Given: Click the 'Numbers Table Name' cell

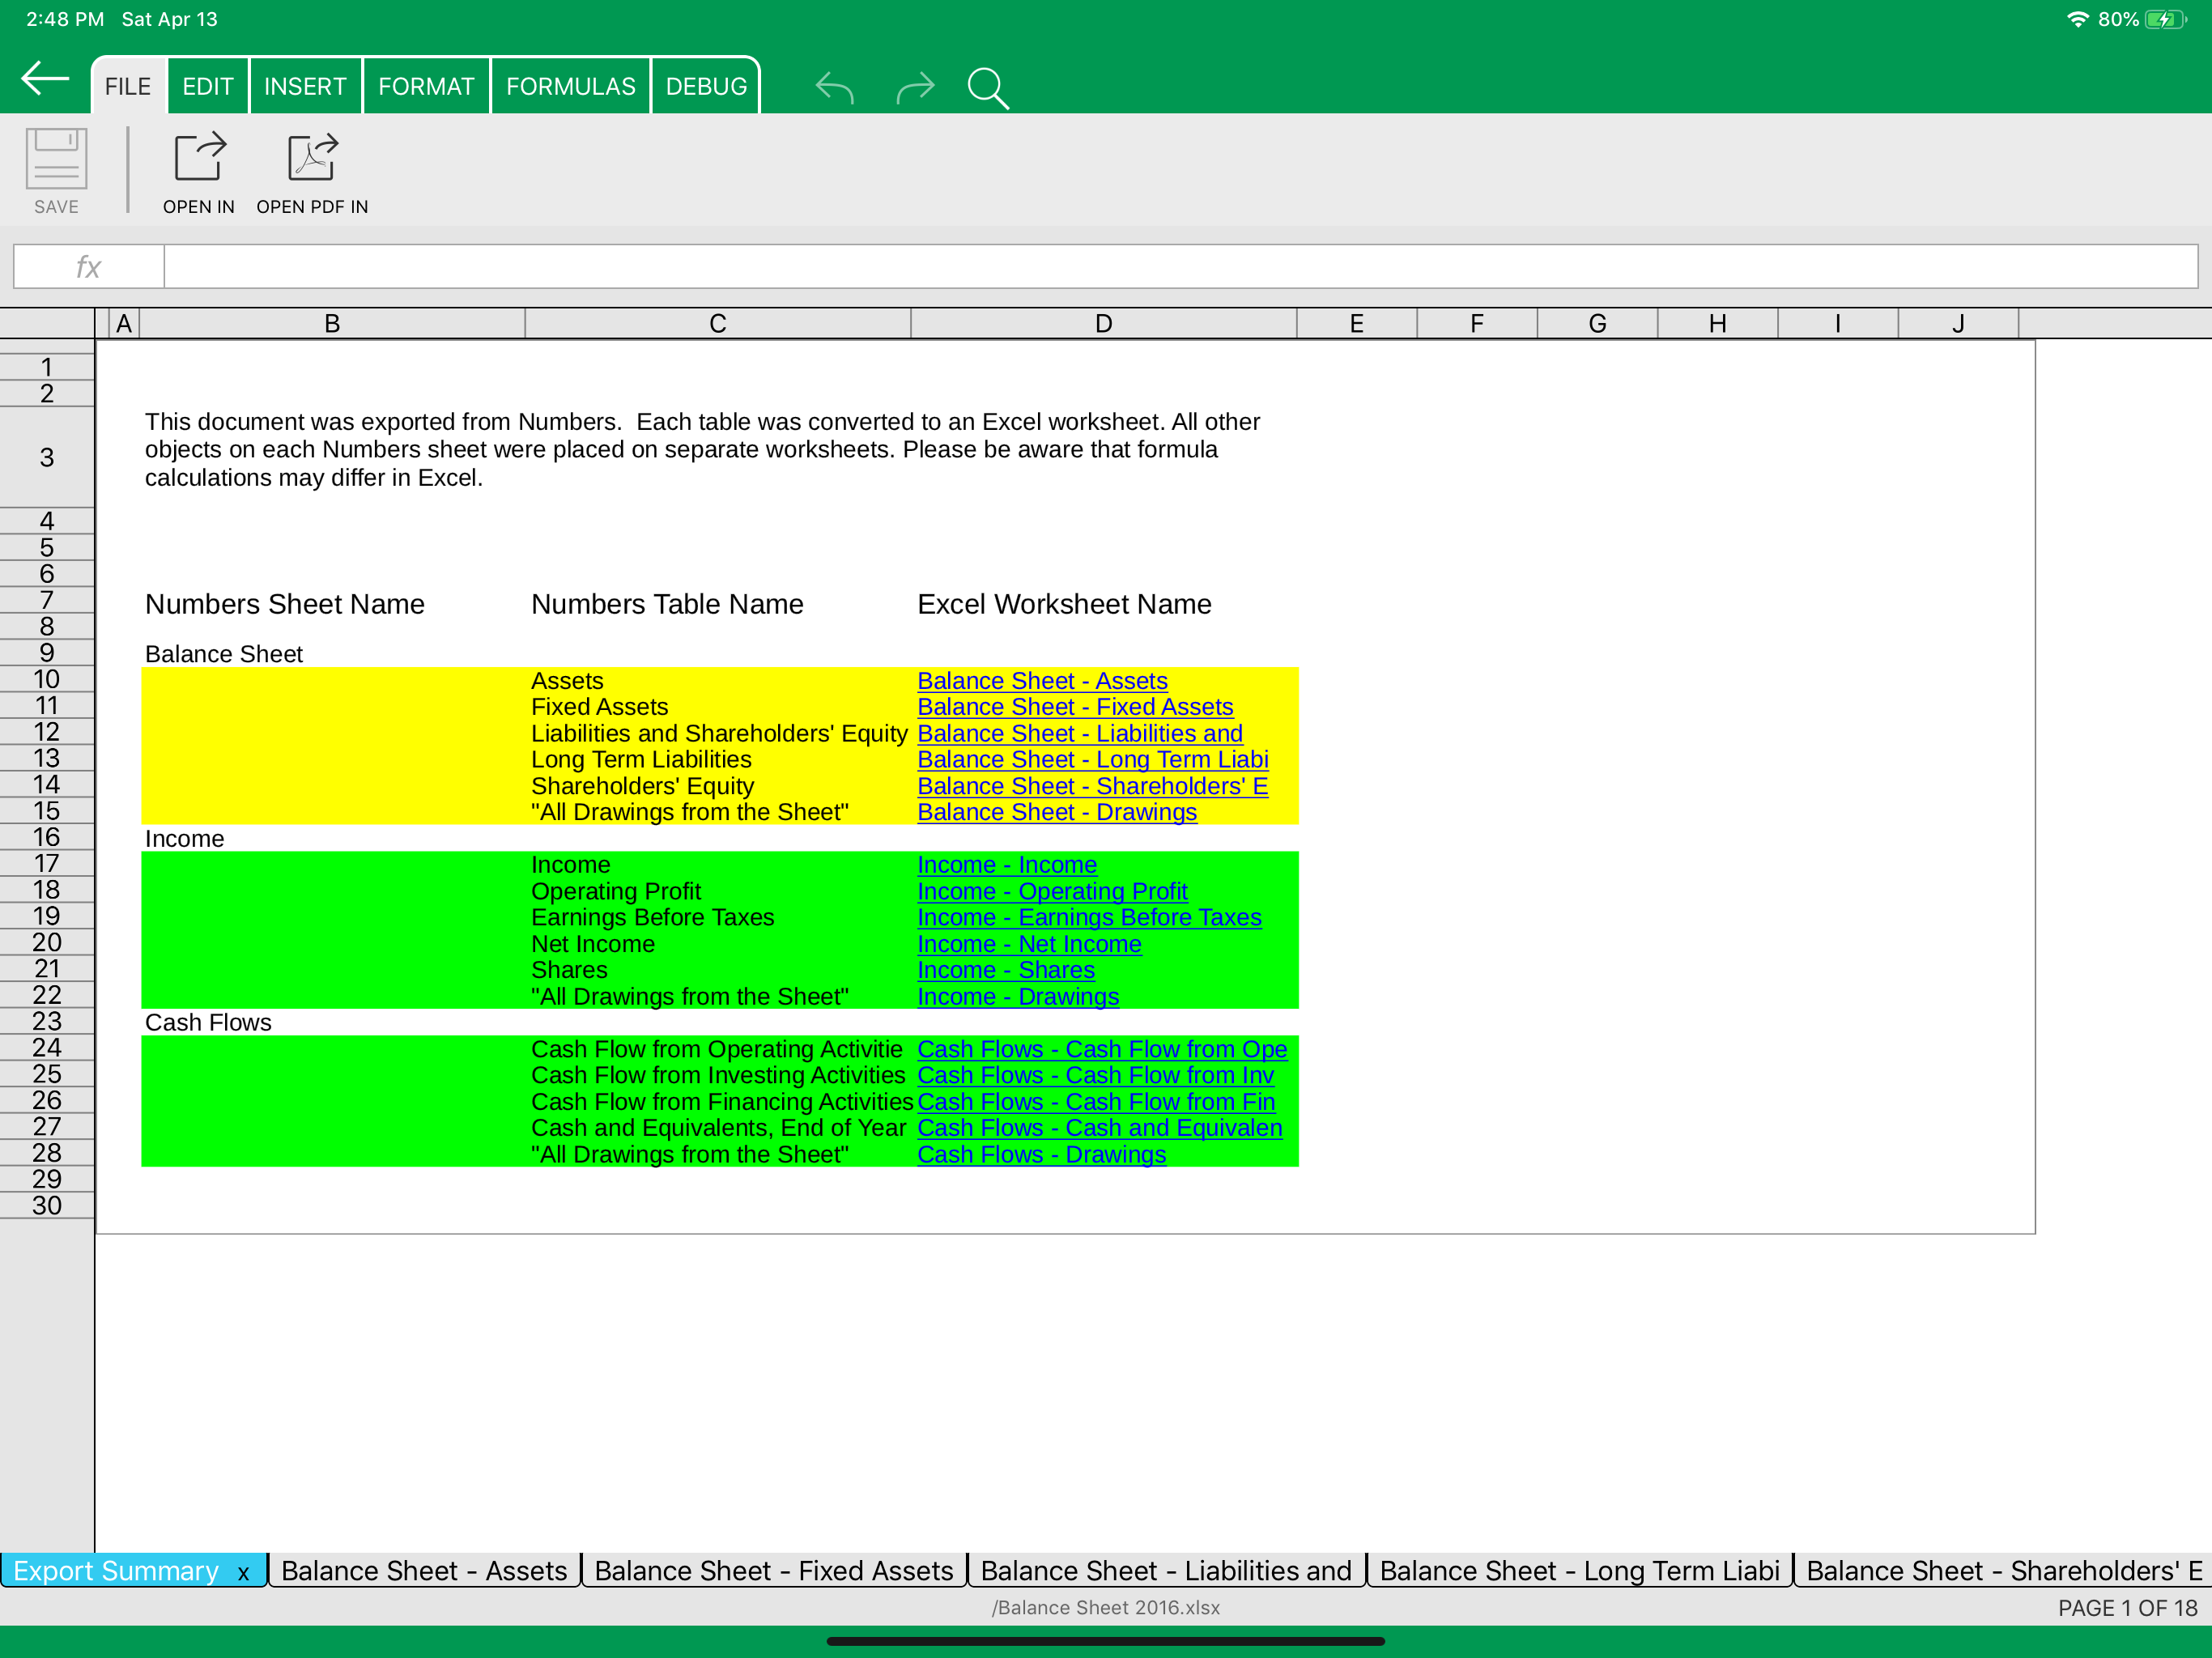Looking at the screenshot, I should pyautogui.click(x=667, y=604).
